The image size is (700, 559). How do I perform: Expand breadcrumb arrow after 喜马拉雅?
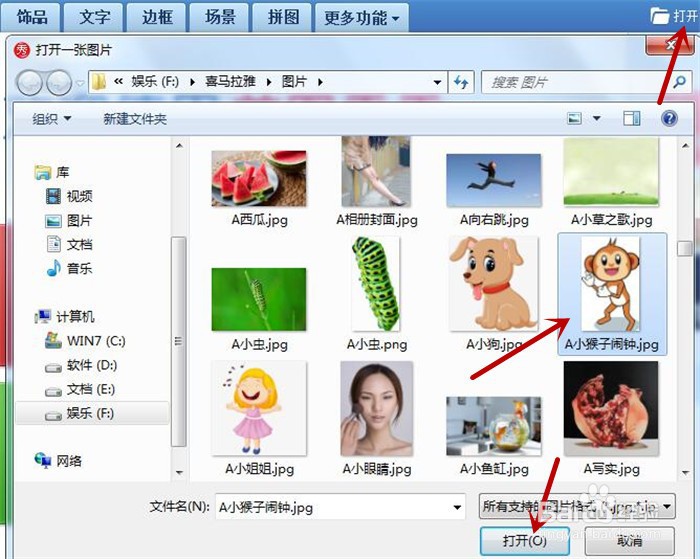pos(269,82)
